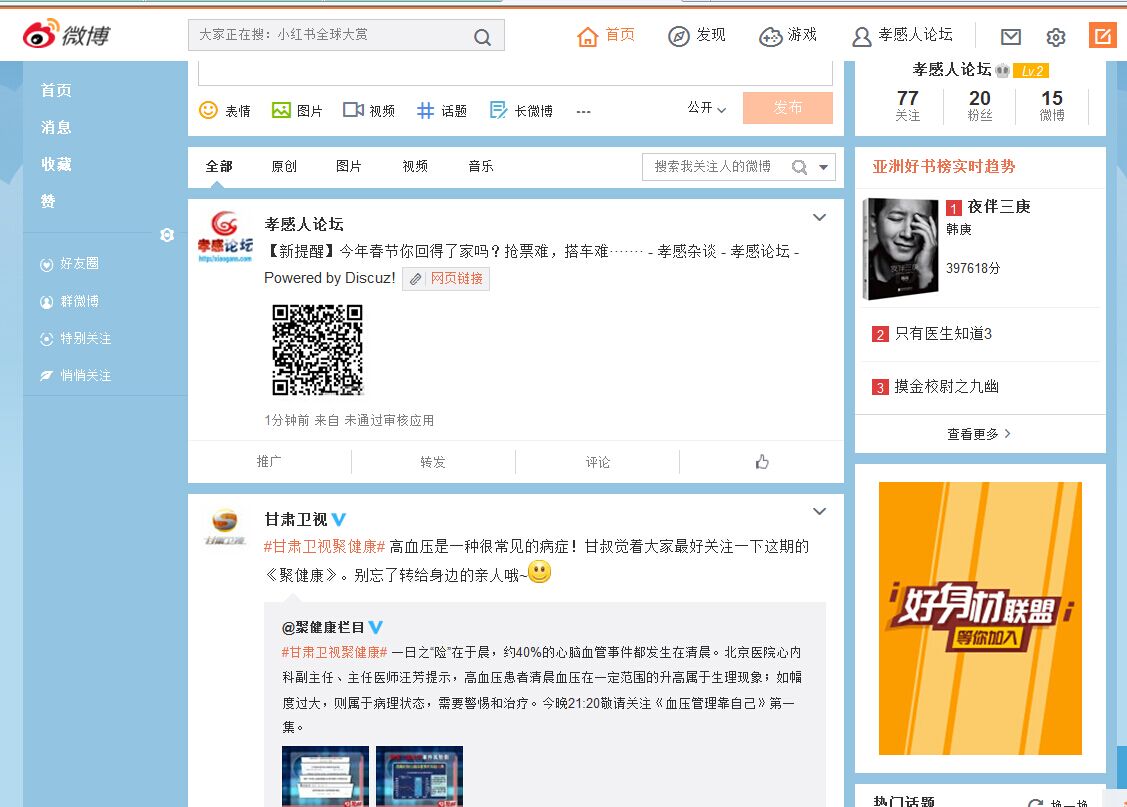This screenshot has height=807, width=1127.
Task: Open sidebar group settings gear
Action: coord(167,235)
